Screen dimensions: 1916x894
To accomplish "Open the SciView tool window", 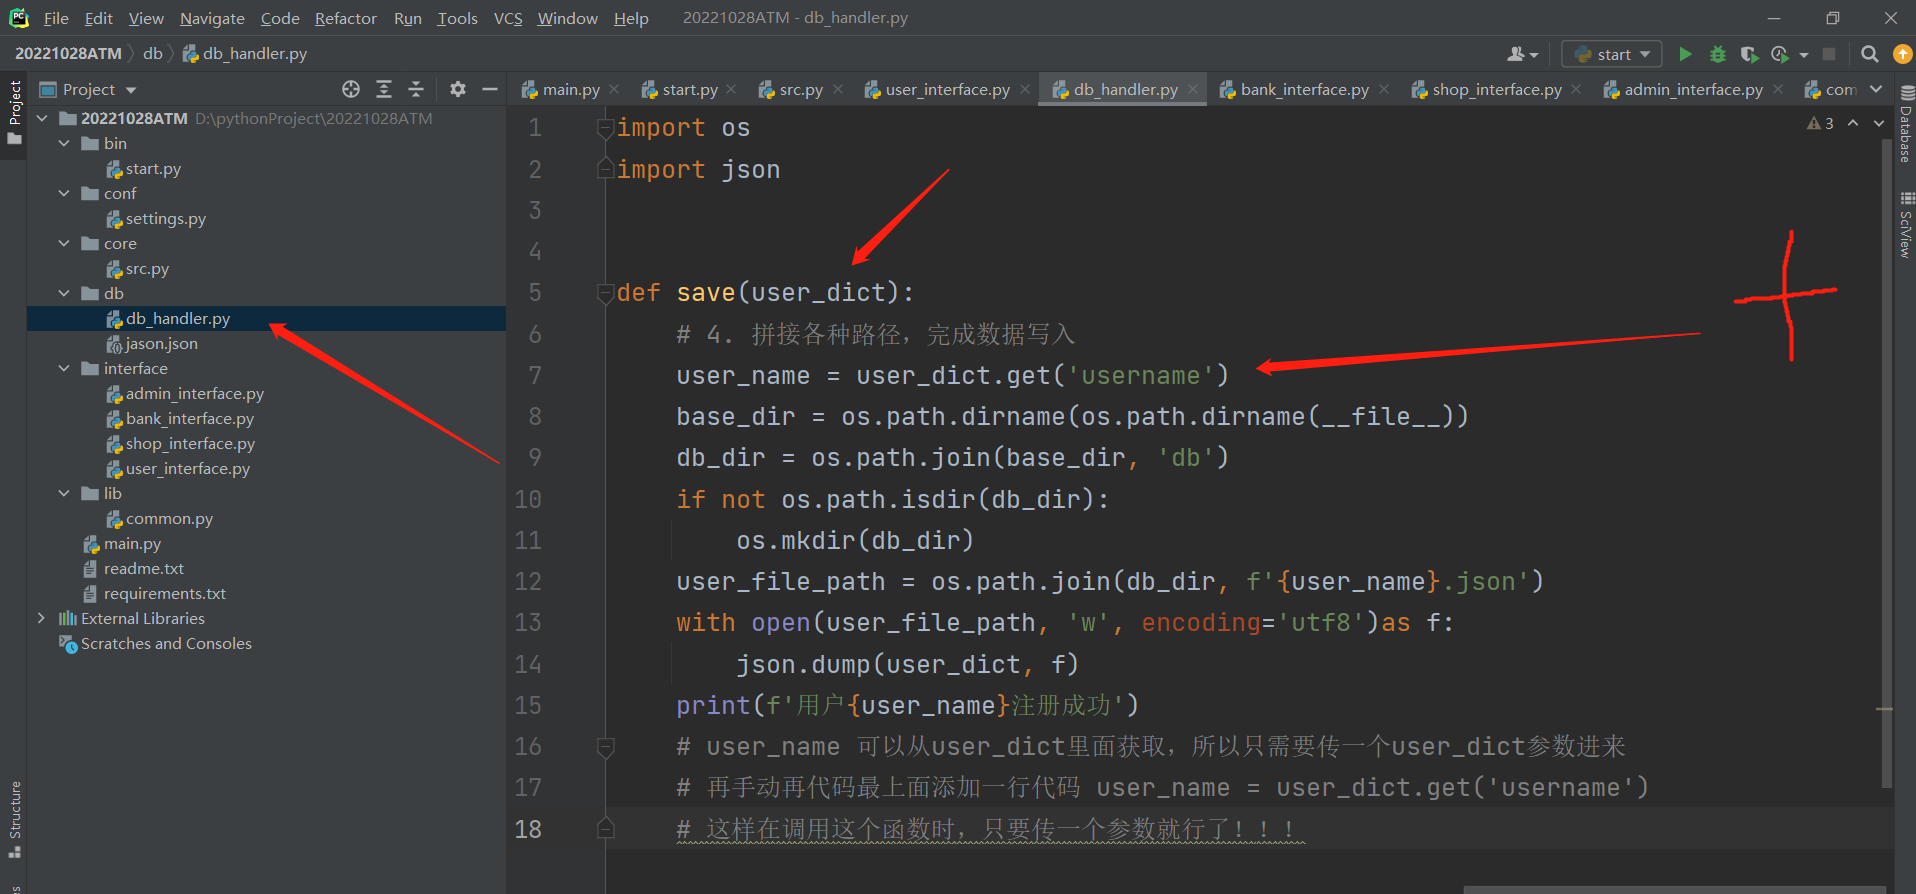I will [1905, 225].
